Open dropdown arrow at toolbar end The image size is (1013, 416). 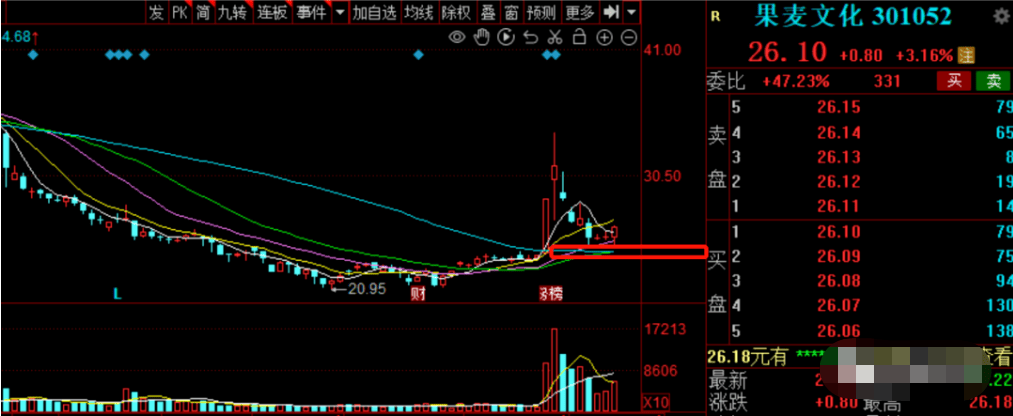631,12
